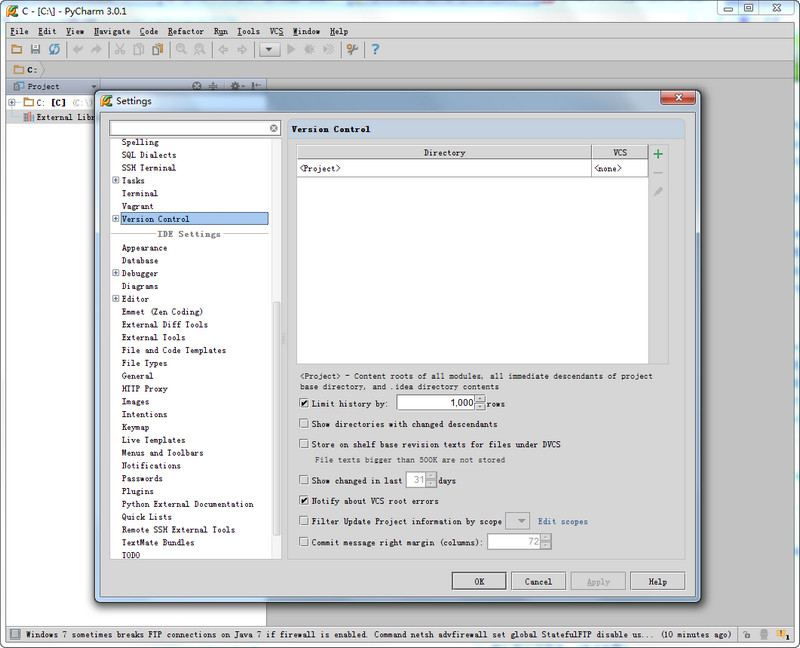Viewport: 800px width, 648px height.
Task: Expand the Tasks settings node
Action: pyautogui.click(x=116, y=180)
